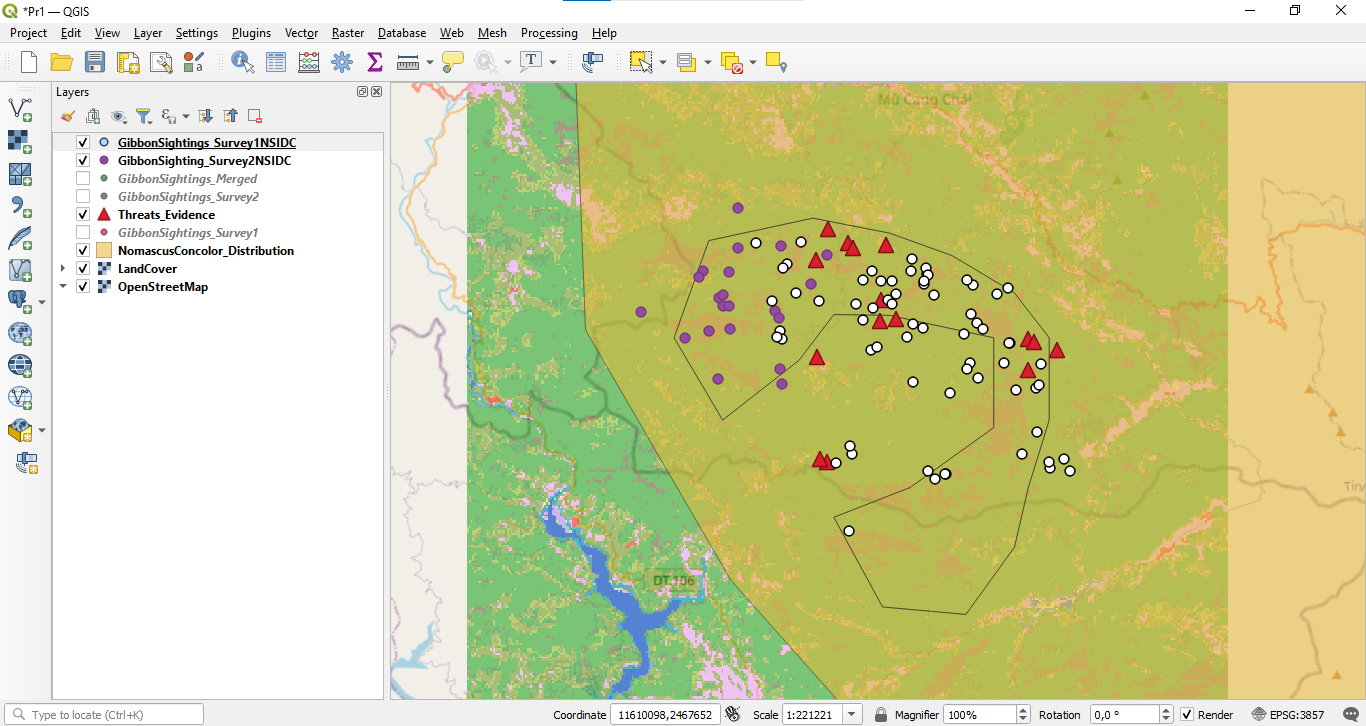The image size is (1366, 726).
Task: Click the Remove Layer icon
Action: (255, 116)
